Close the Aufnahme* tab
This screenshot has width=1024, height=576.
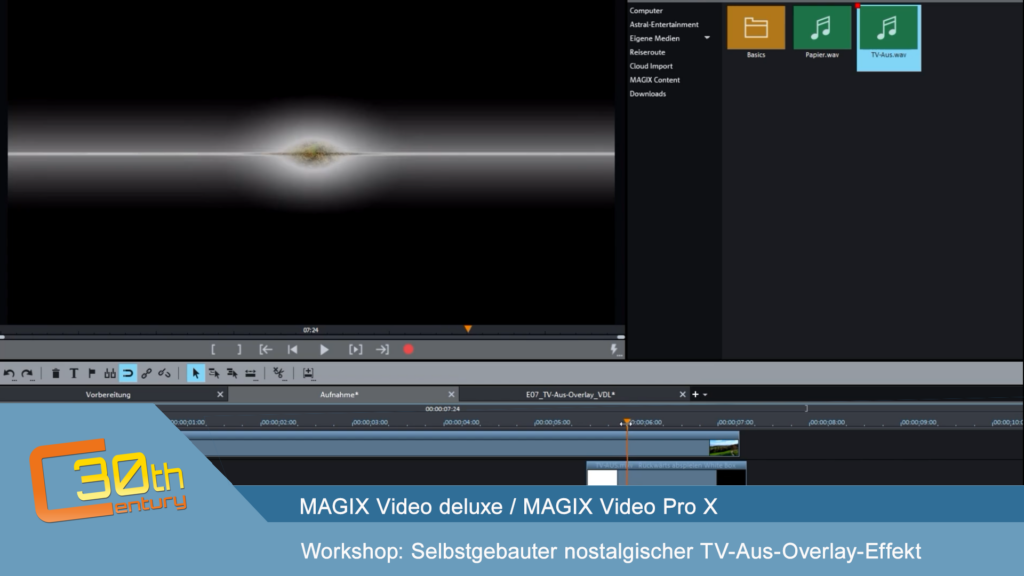(451, 394)
